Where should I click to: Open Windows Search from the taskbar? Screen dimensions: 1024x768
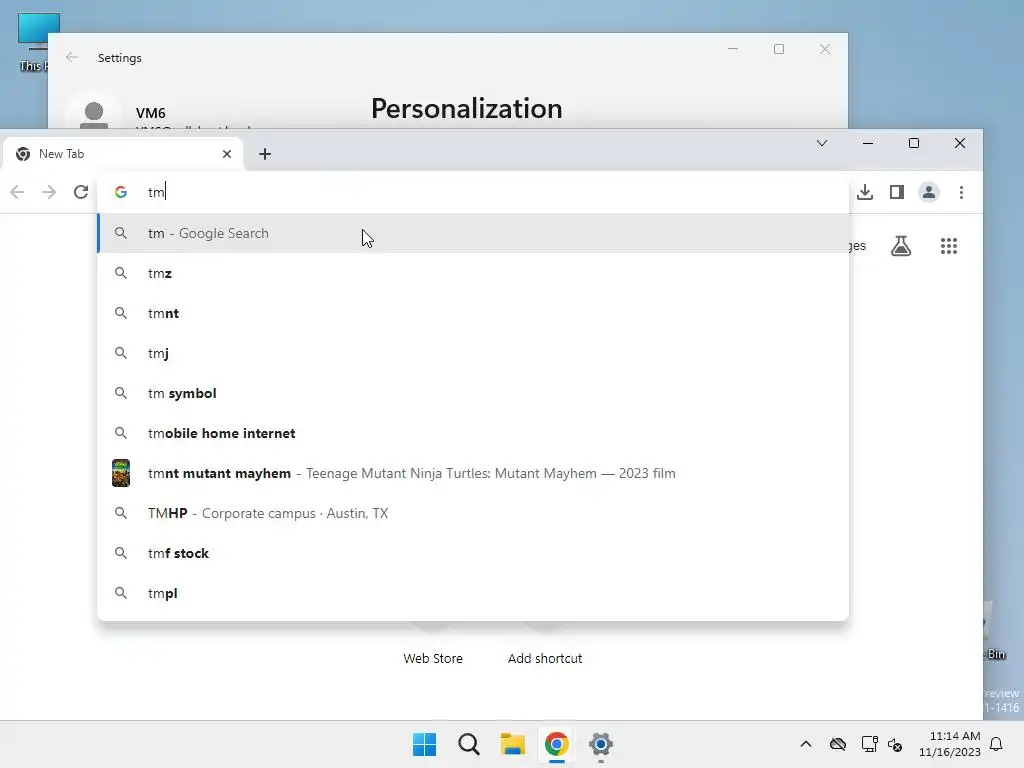coord(468,744)
